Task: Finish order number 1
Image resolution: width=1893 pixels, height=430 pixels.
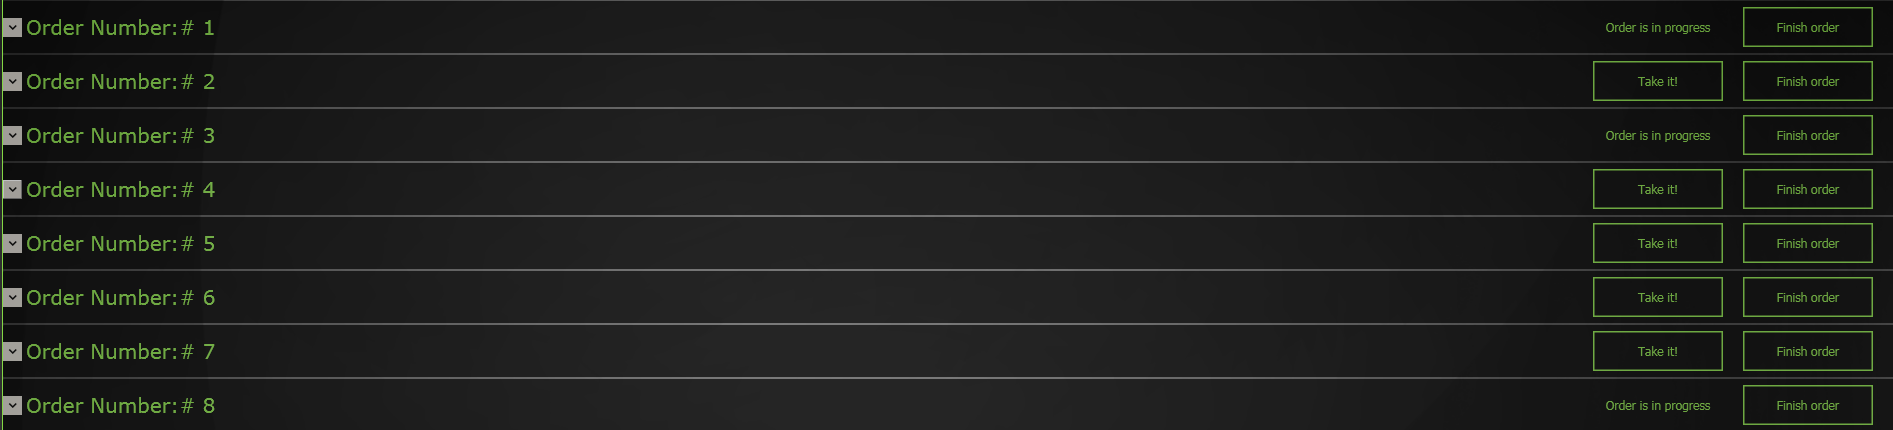Action: (1808, 27)
